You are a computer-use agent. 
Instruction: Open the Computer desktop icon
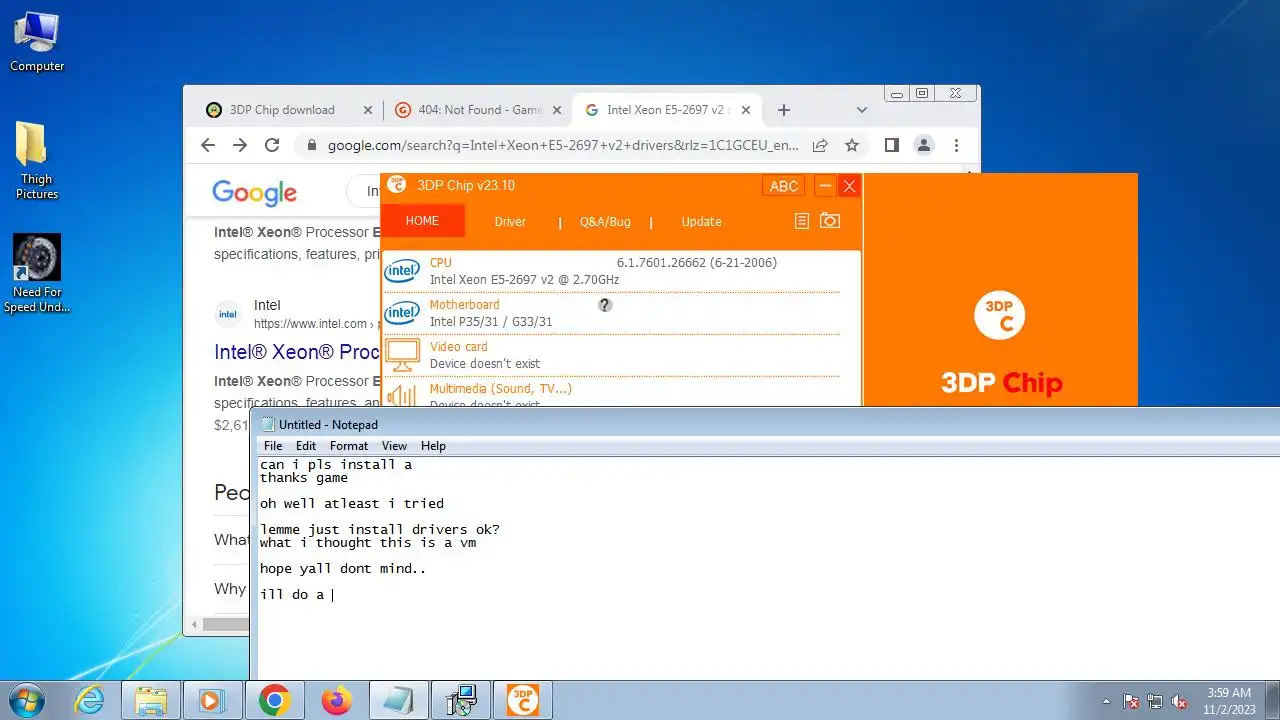pyautogui.click(x=37, y=41)
